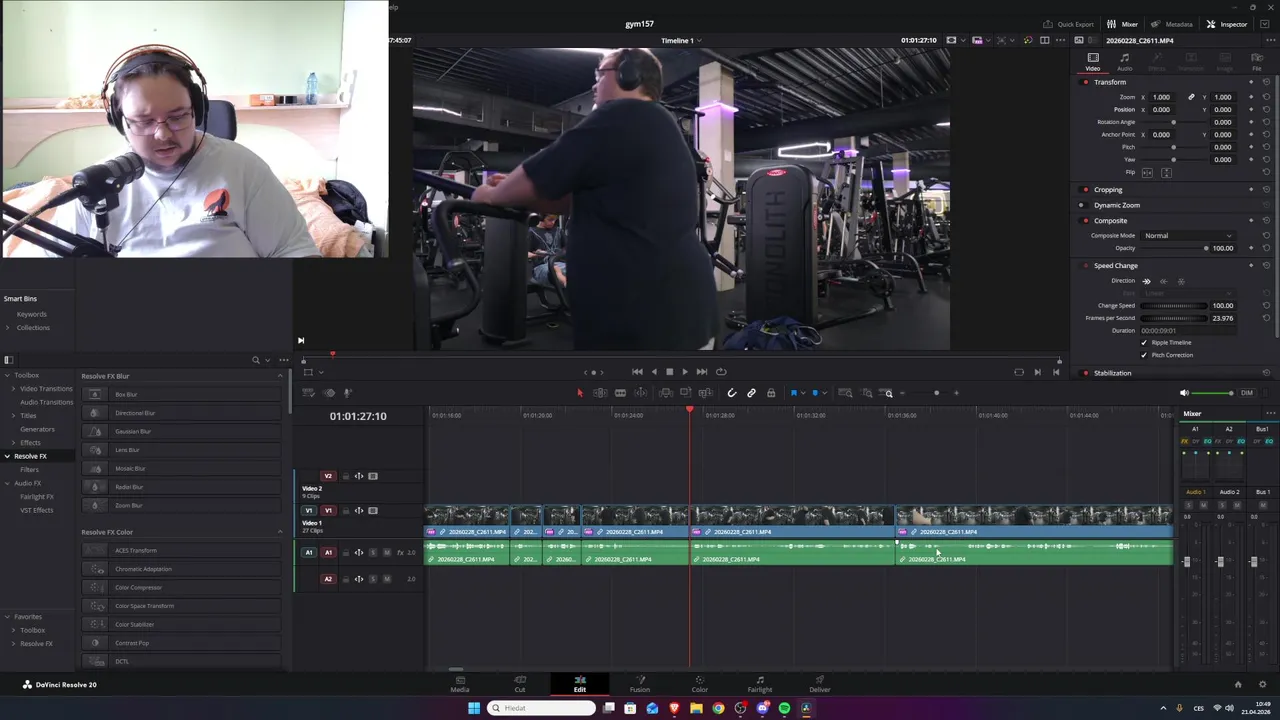Toggle the Stabilization section switch
Image resolution: width=1280 pixels, height=720 pixels.
(x=1086, y=373)
